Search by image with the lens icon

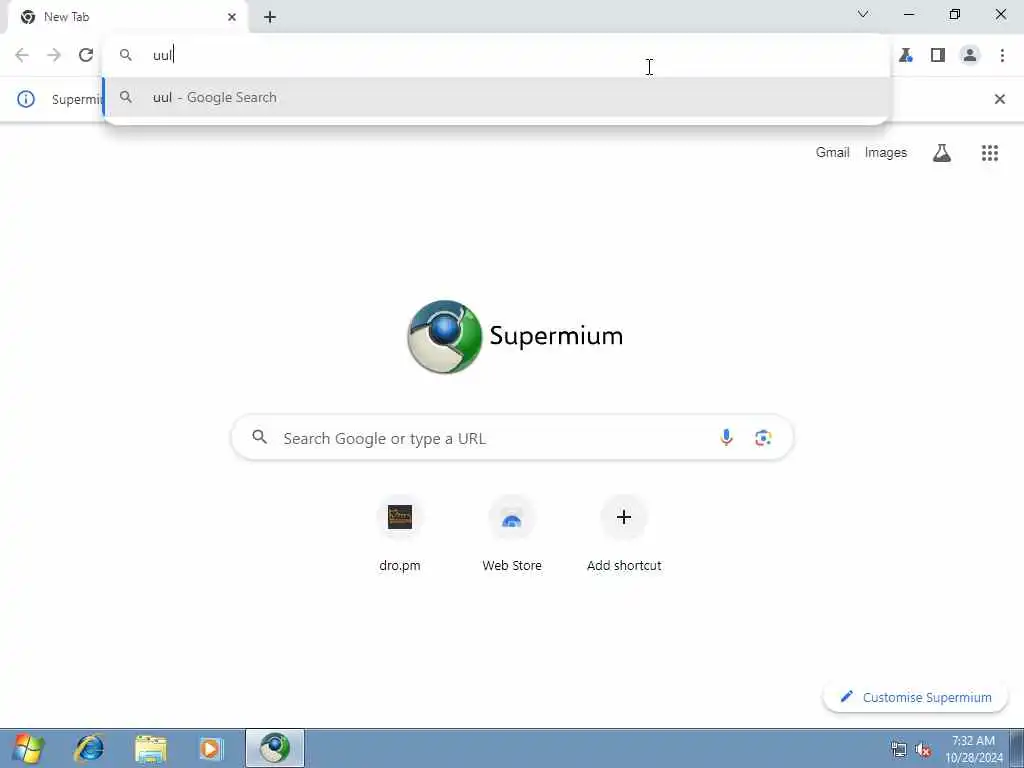click(x=763, y=438)
